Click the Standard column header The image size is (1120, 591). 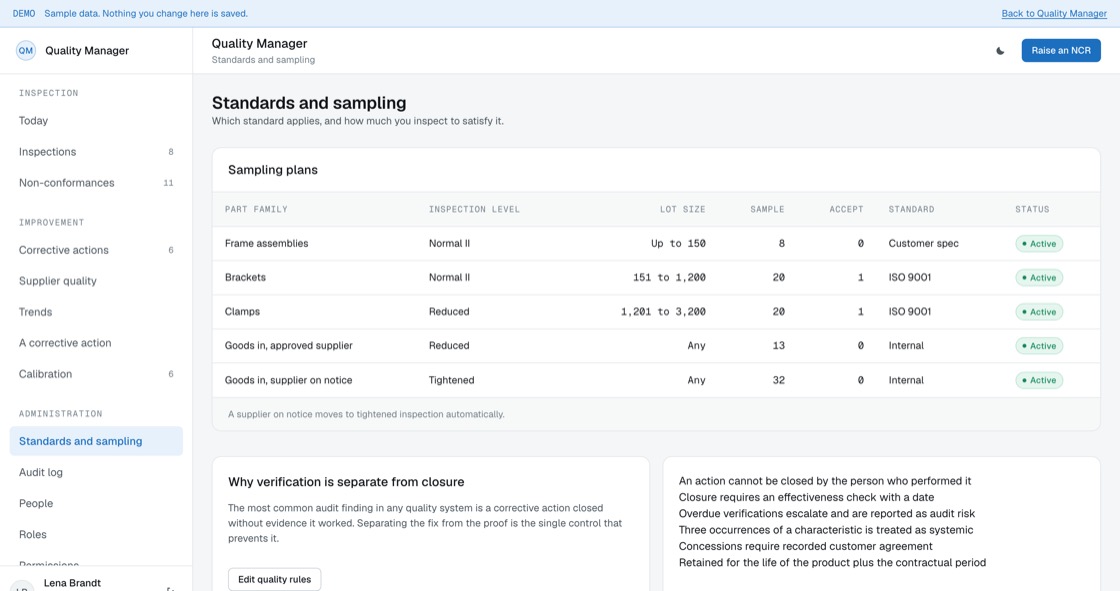click(911, 209)
